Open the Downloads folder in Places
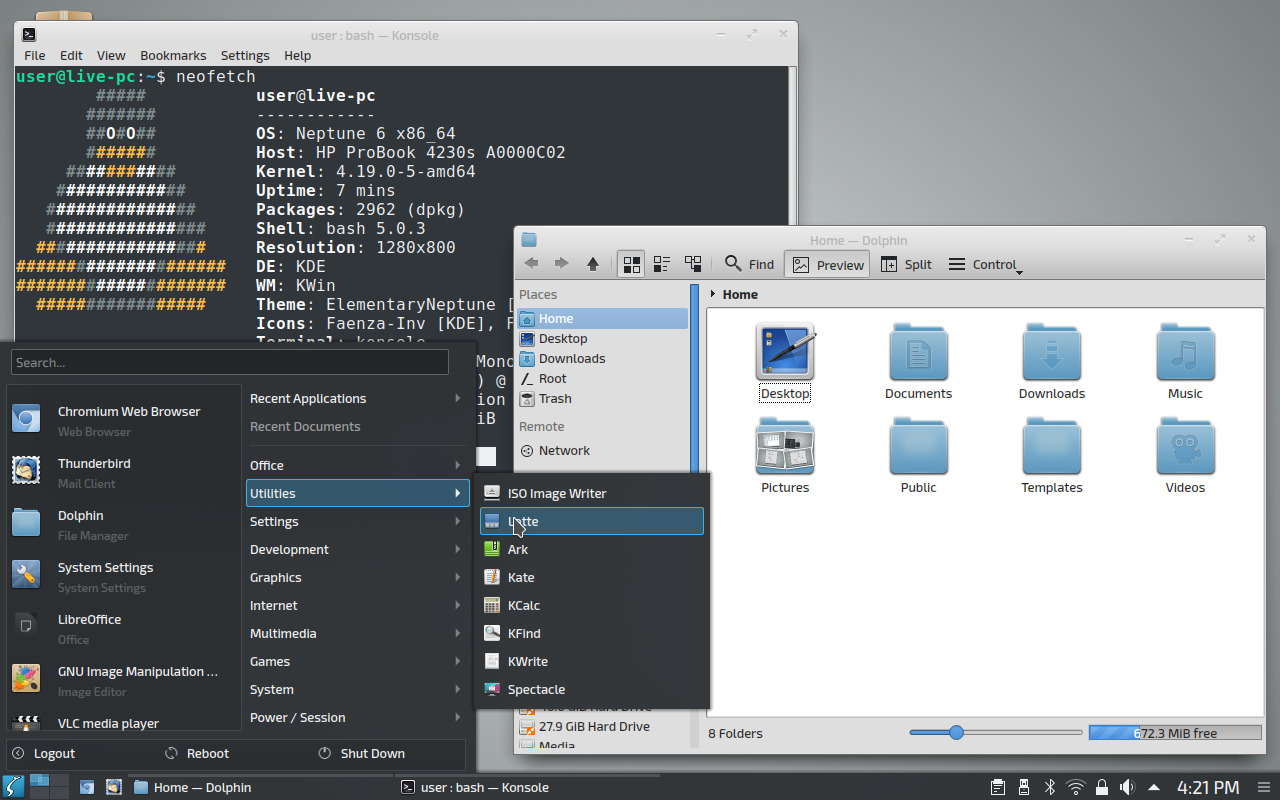 click(571, 358)
